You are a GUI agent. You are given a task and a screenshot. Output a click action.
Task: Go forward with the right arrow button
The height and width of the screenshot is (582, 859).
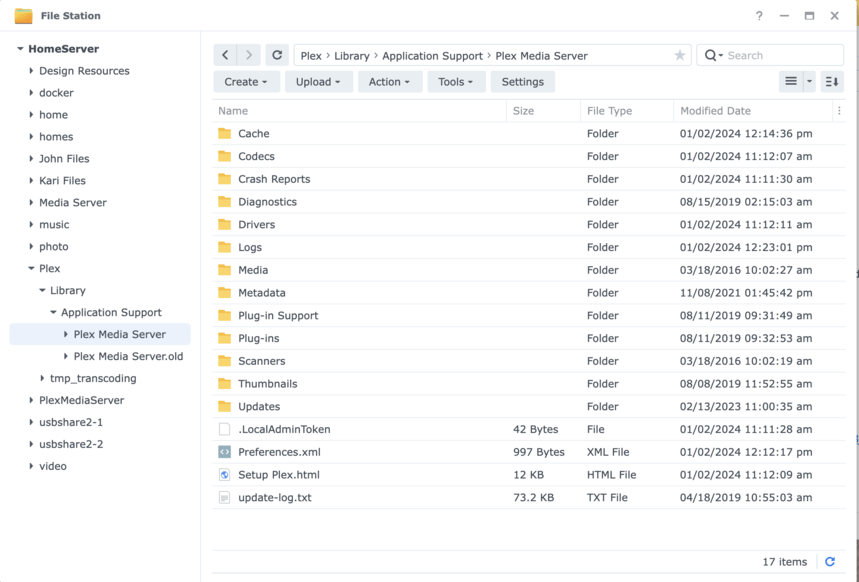[249, 55]
